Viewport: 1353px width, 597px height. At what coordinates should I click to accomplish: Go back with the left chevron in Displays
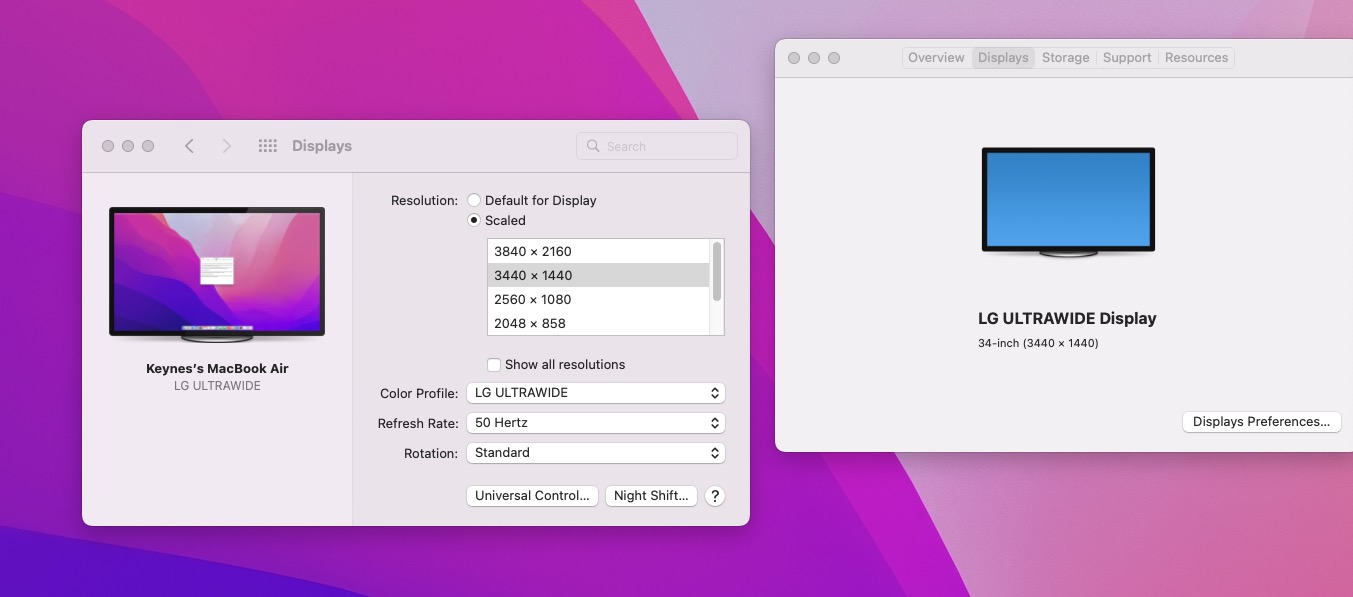pyautogui.click(x=189, y=146)
